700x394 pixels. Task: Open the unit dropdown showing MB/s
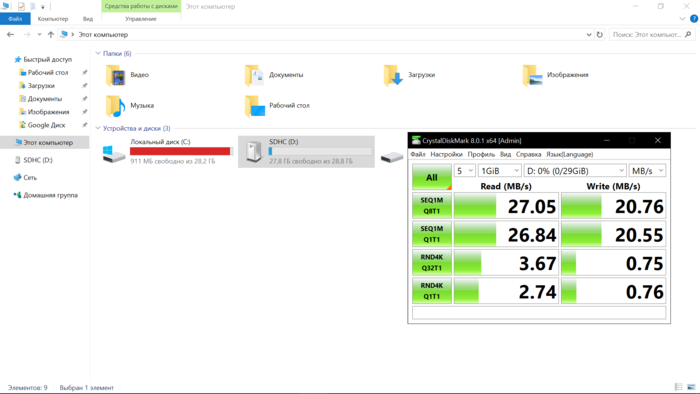coord(647,171)
